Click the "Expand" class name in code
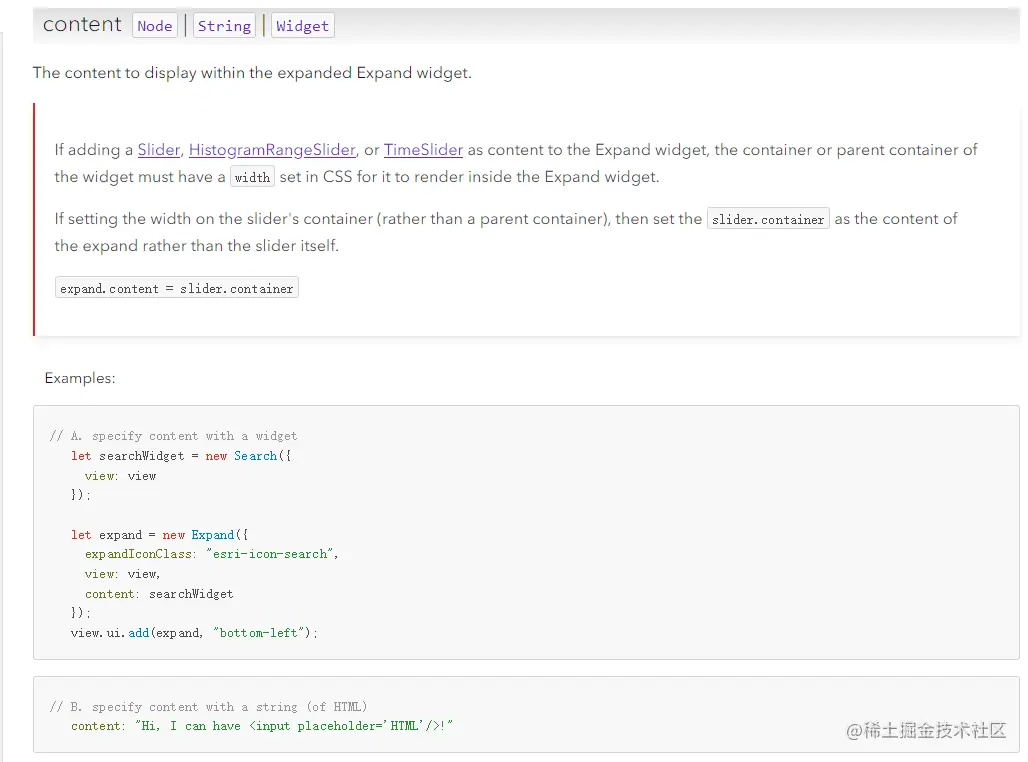Screen dimensions: 1028x762 tap(213, 535)
